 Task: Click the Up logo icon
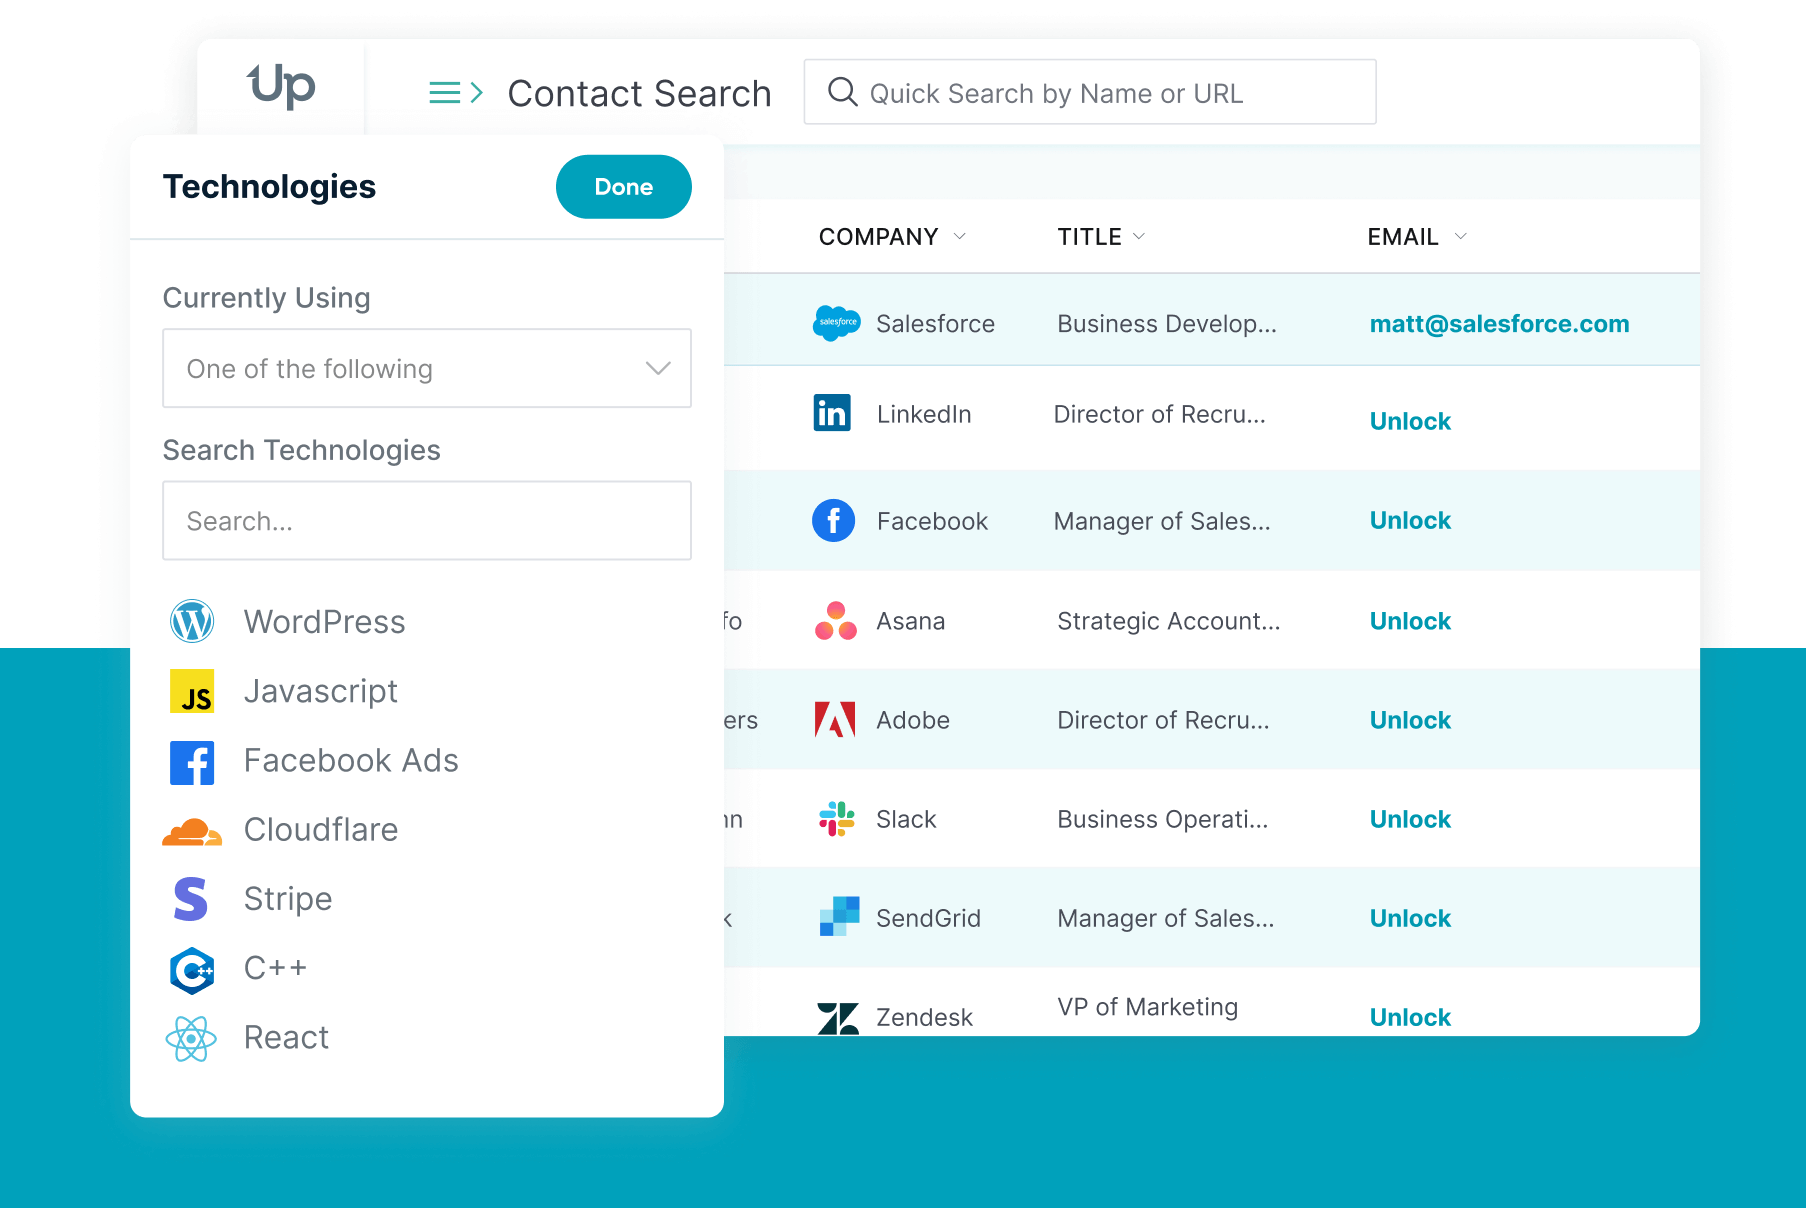pos(281,87)
